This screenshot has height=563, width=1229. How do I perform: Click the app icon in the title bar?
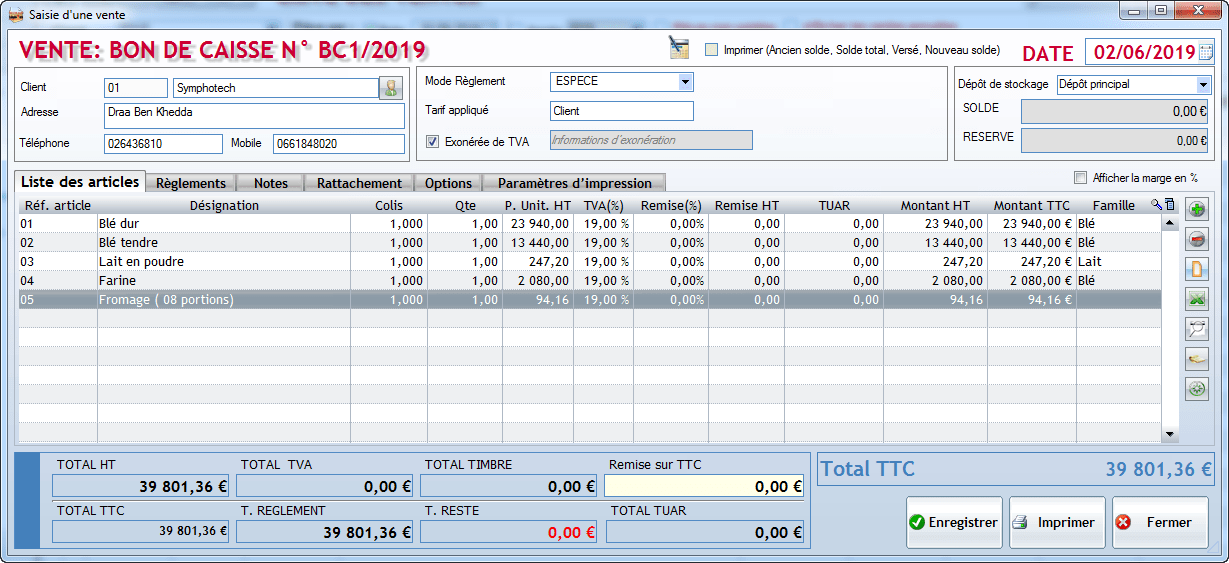point(15,13)
